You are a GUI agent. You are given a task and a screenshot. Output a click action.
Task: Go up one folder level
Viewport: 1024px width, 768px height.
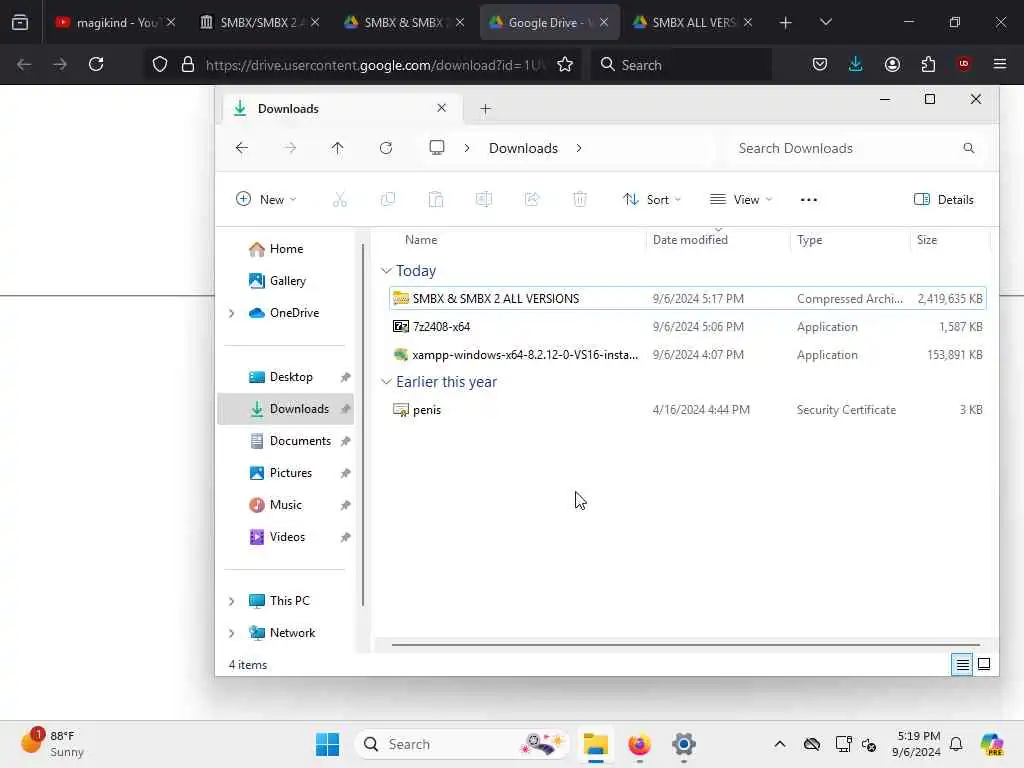point(337,148)
